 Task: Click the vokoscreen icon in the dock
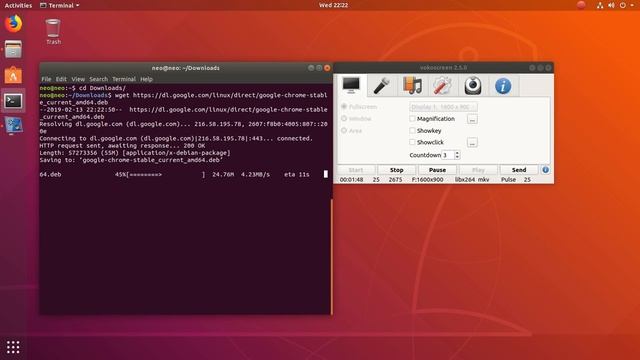click(13, 125)
